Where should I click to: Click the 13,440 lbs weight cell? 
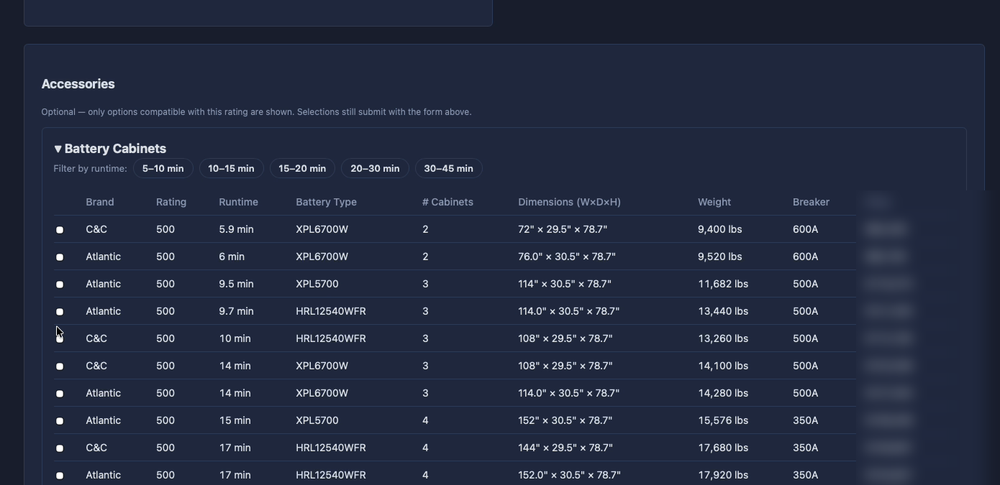click(723, 311)
